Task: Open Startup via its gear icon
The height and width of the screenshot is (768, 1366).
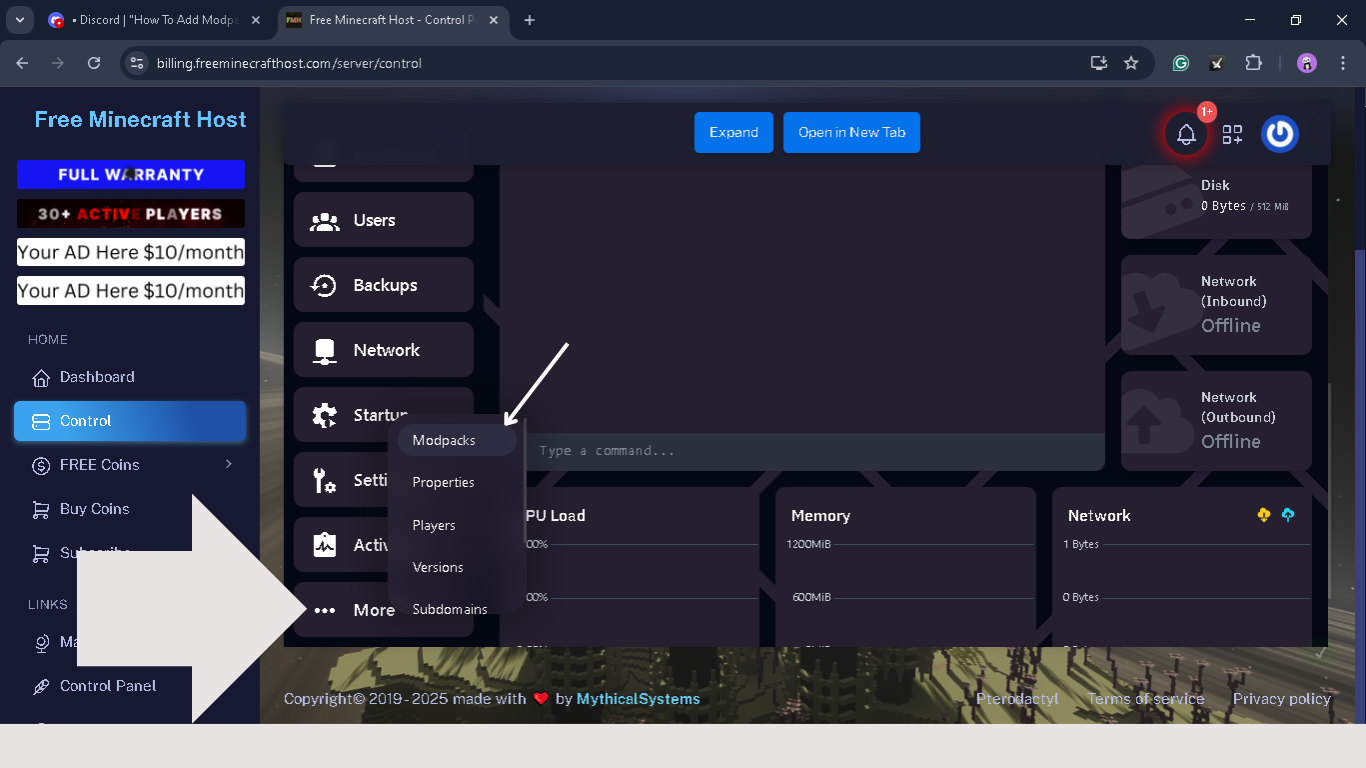Action: pos(324,416)
